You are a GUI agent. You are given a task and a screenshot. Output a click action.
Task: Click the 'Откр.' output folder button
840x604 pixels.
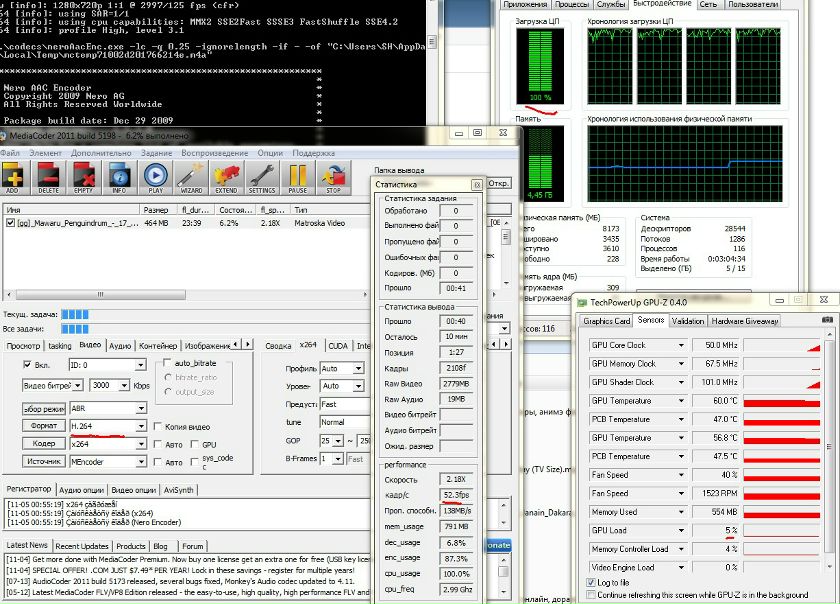pyautogui.click(x=497, y=183)
